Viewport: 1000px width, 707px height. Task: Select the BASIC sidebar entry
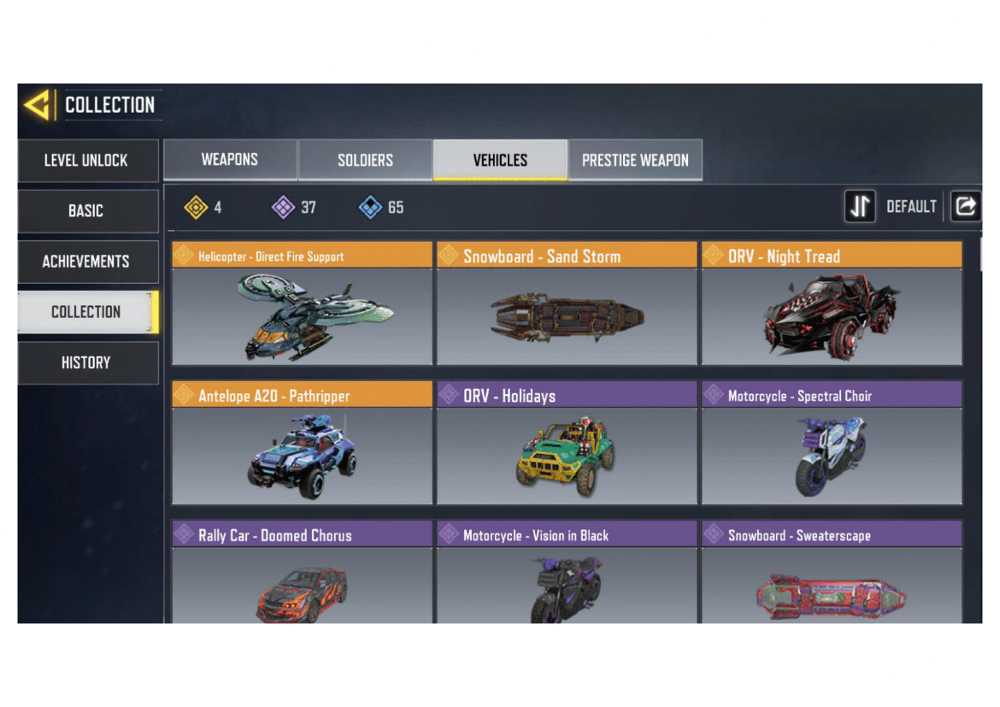[87, 211]
